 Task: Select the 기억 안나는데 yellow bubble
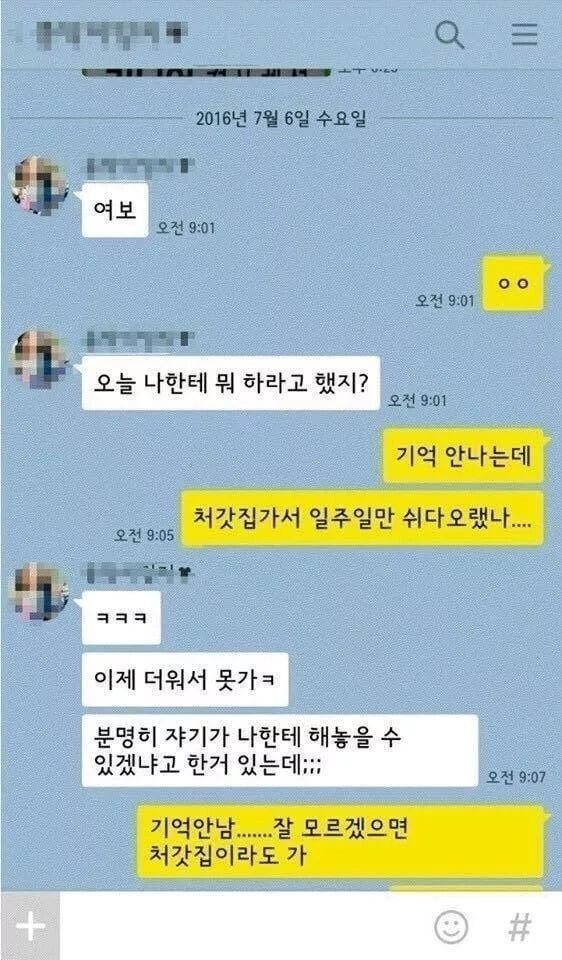click(463, 456)
